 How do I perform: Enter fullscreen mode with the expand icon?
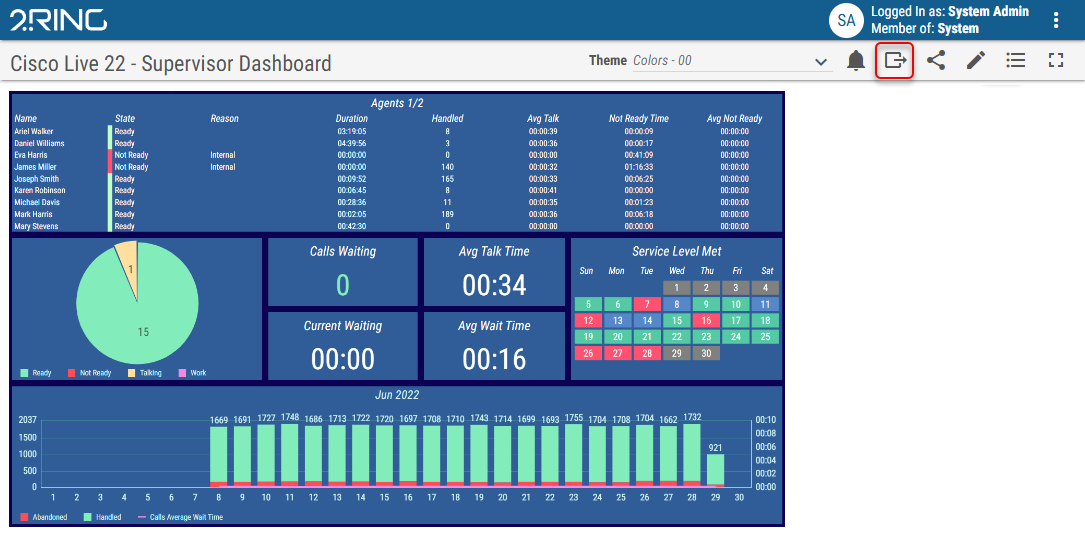[x=1056, y=61]
